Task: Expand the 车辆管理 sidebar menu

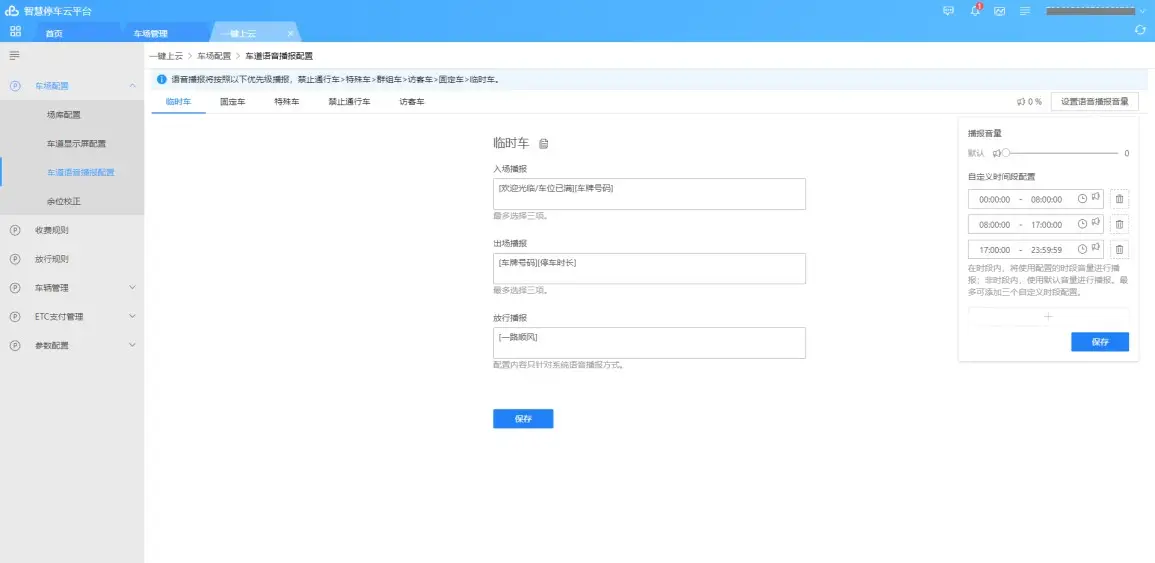Action: point(133,288)
